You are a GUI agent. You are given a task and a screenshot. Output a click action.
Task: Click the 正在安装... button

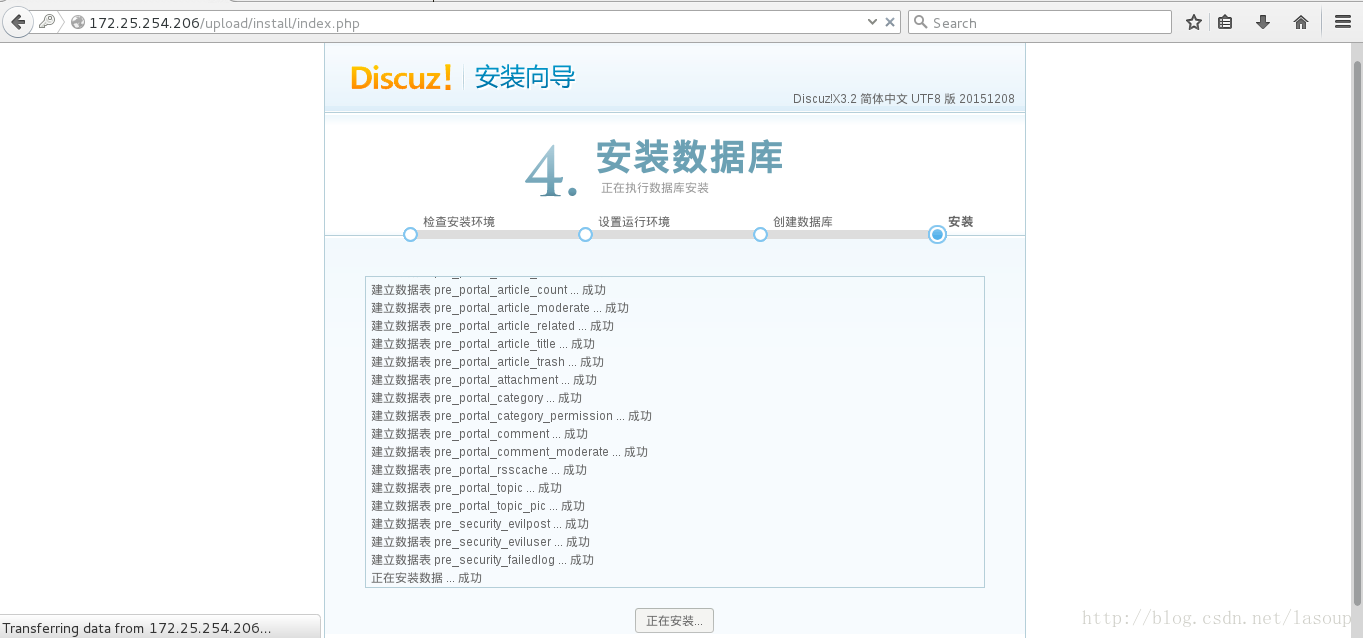674,620
